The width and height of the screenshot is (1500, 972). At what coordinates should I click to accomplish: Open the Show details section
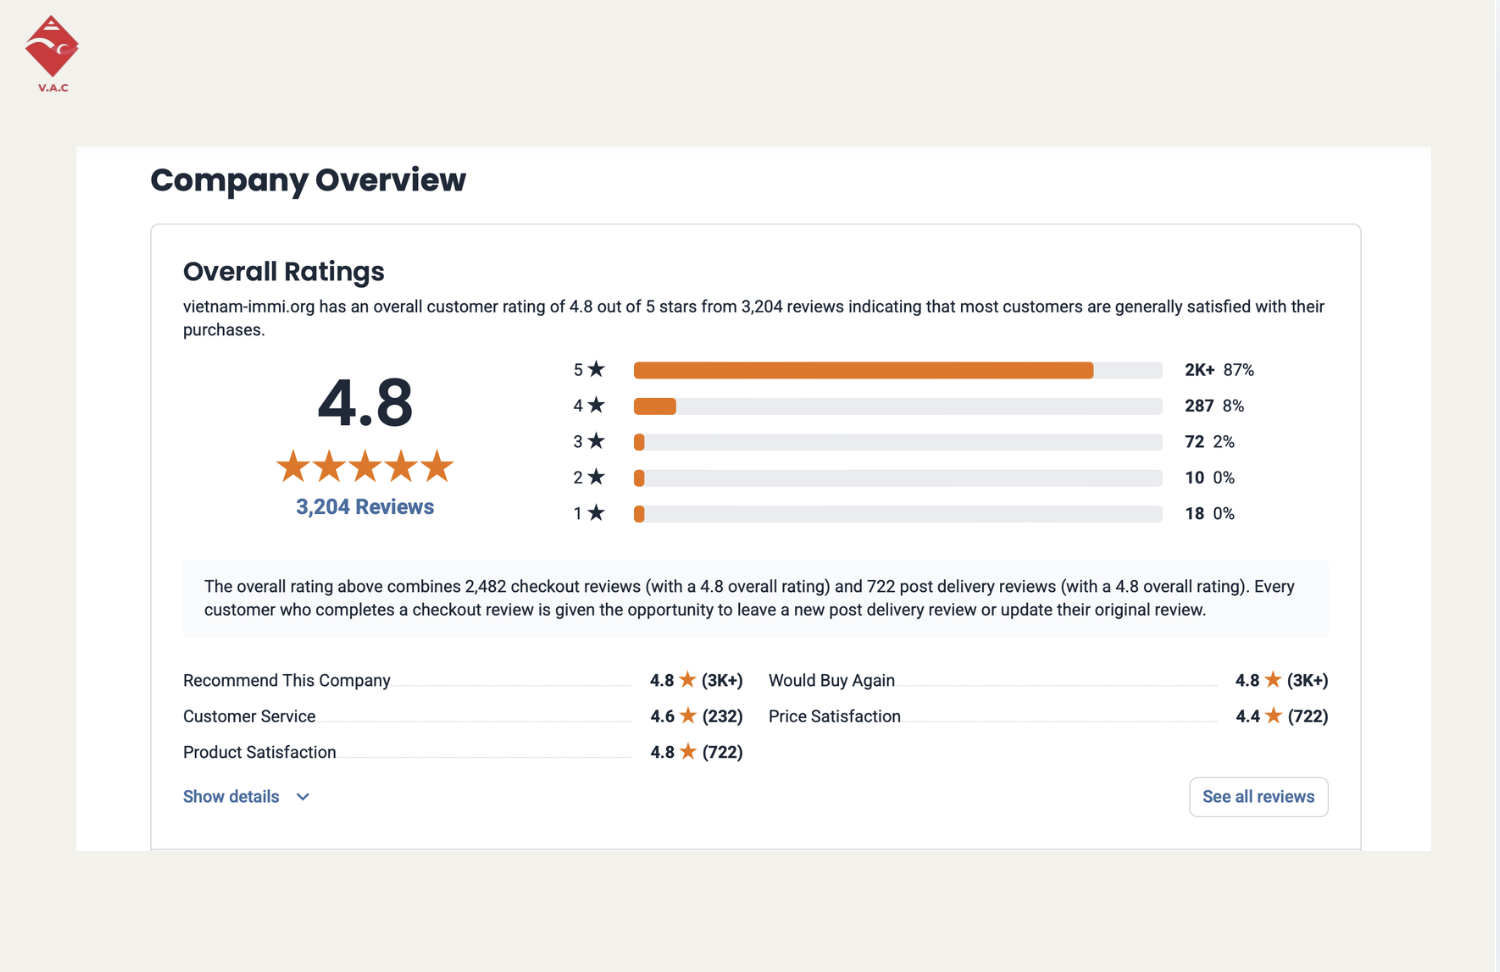232,797
